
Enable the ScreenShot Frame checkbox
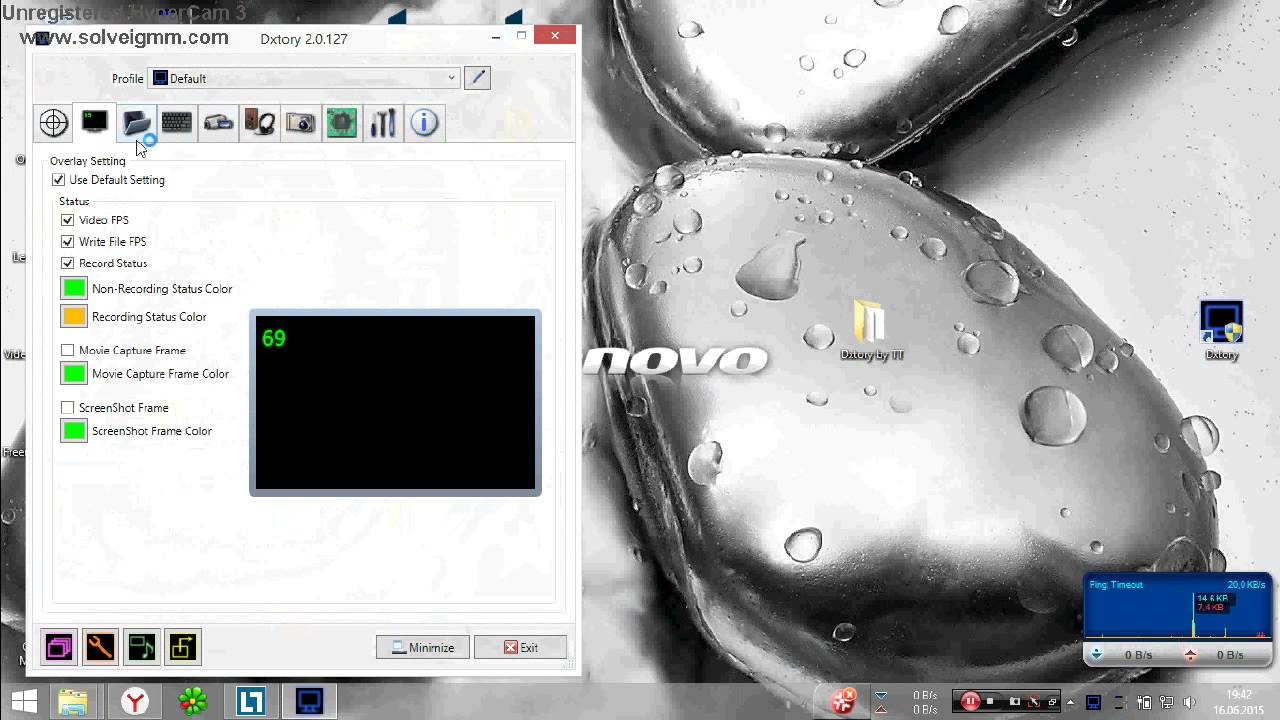coord(68,408)
